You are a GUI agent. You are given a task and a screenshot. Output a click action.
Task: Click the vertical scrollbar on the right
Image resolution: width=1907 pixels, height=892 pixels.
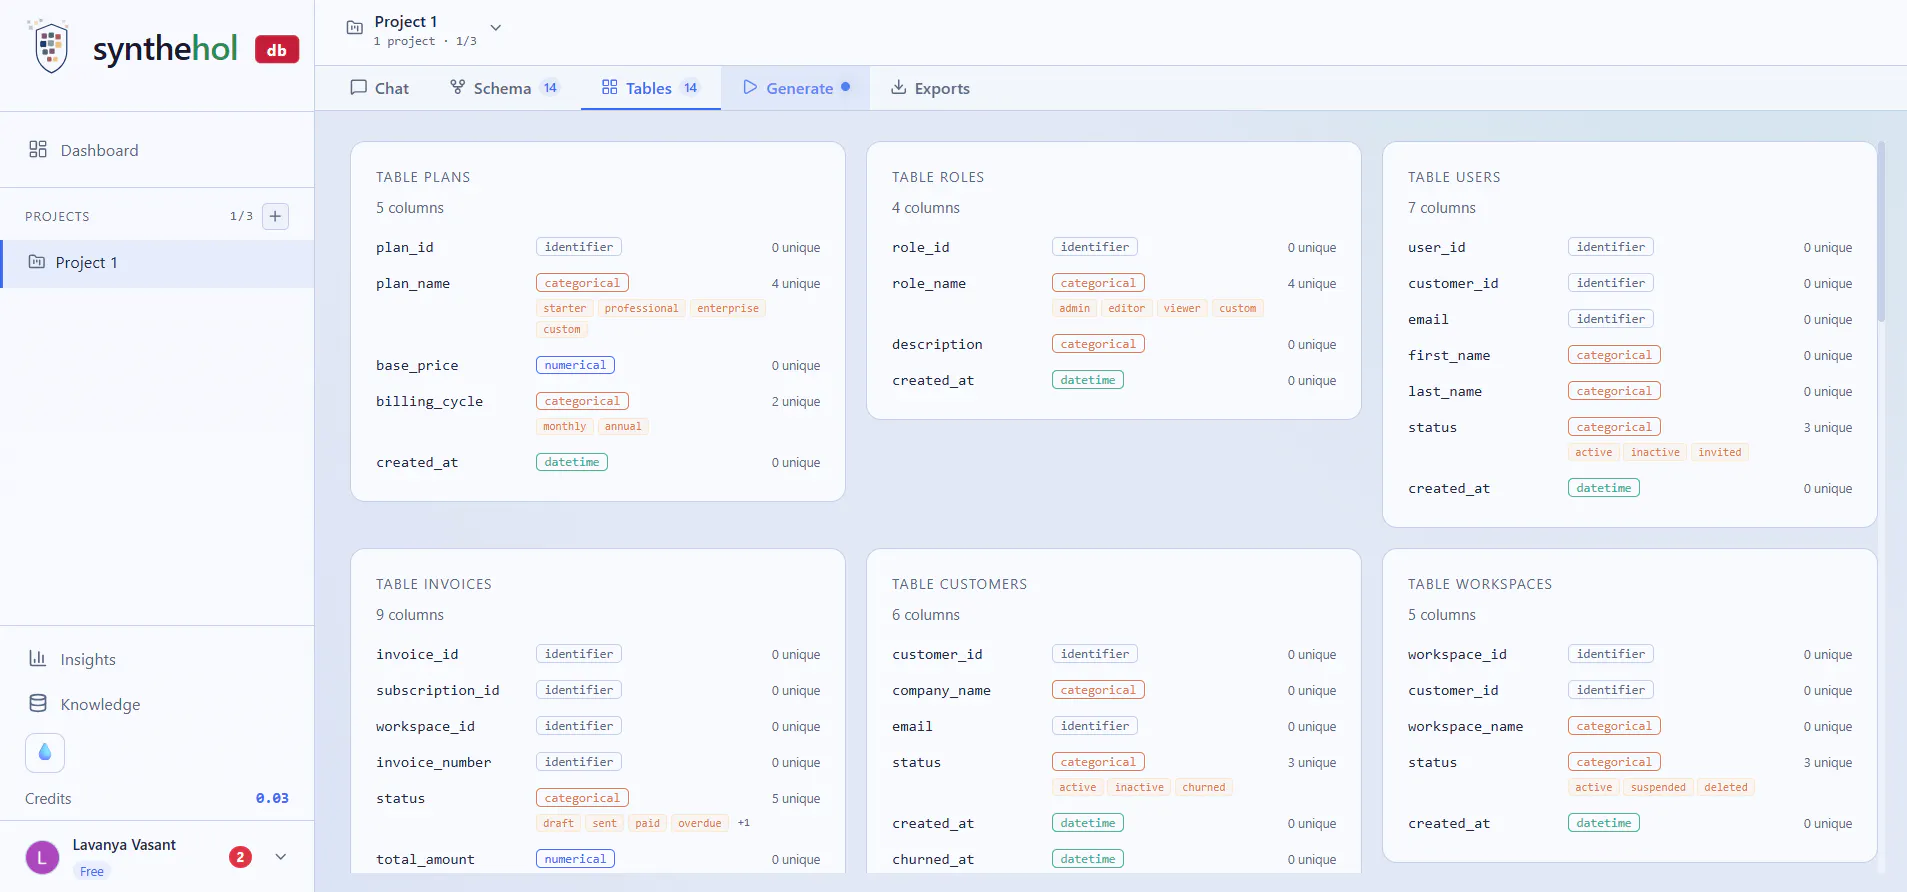click(1881, 232)
